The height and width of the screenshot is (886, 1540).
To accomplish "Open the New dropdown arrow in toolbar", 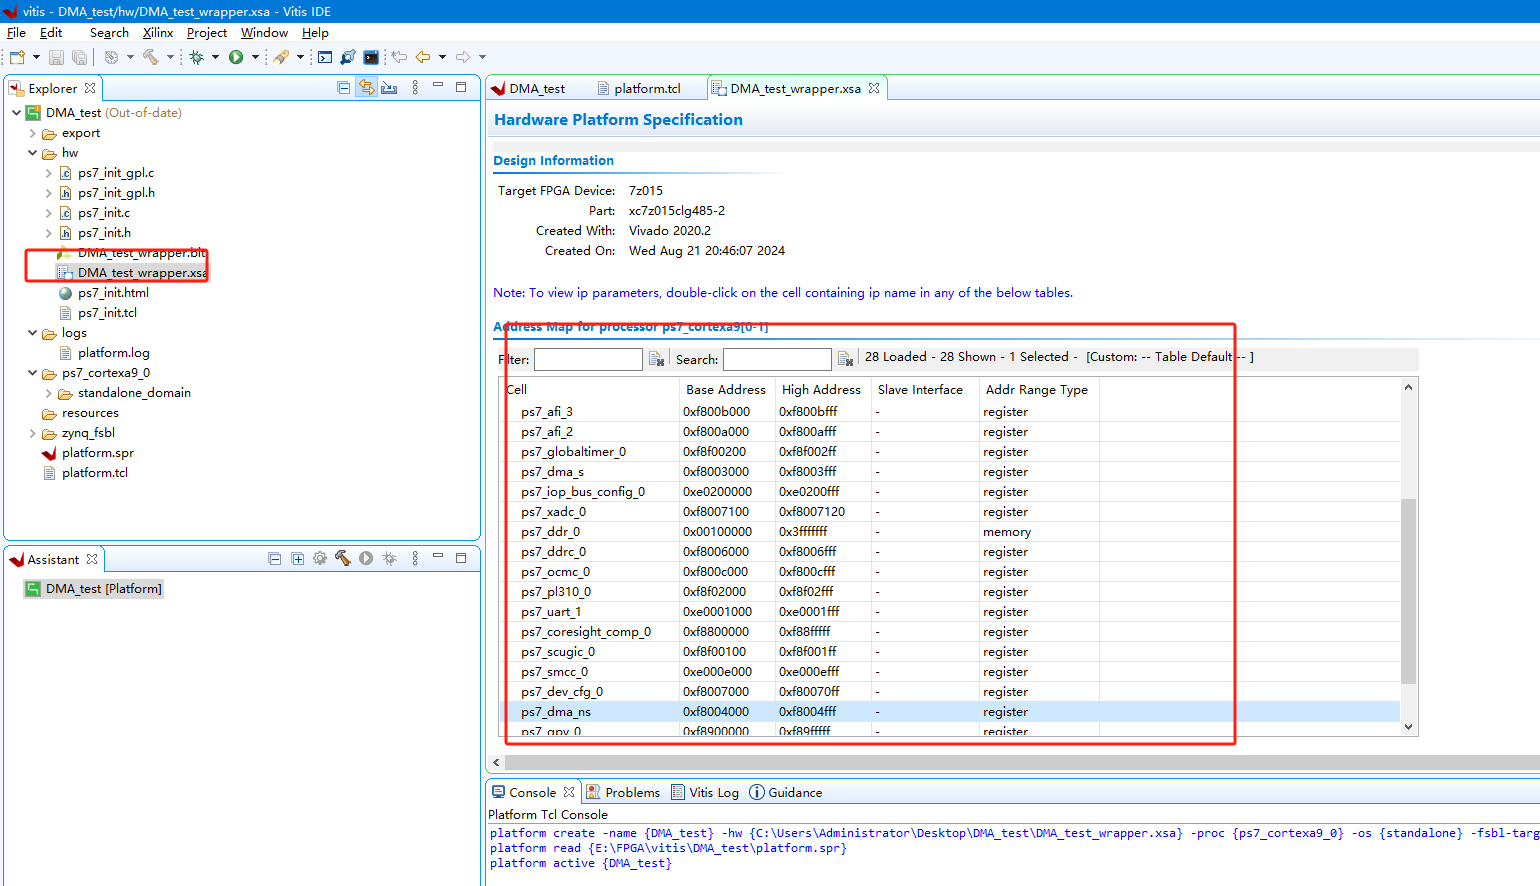I will 36,57.
